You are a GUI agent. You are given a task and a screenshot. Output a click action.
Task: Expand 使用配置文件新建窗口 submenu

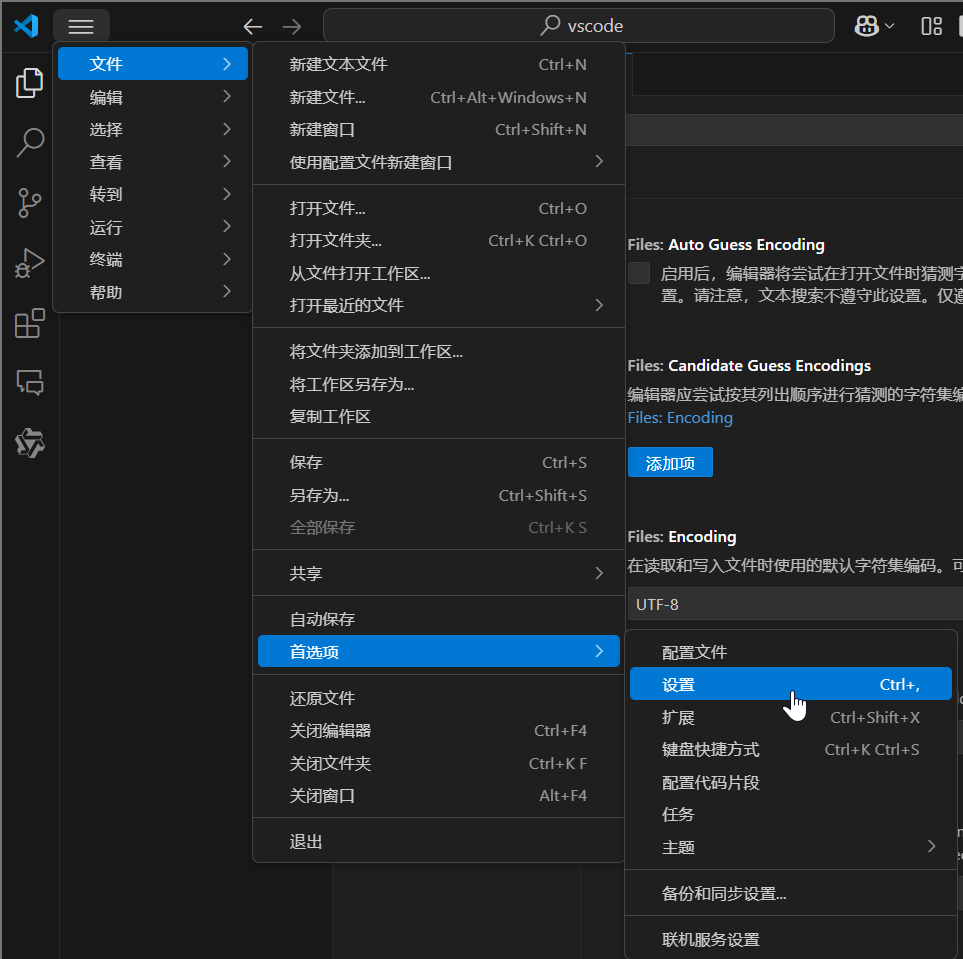click(x=439, y=162)
